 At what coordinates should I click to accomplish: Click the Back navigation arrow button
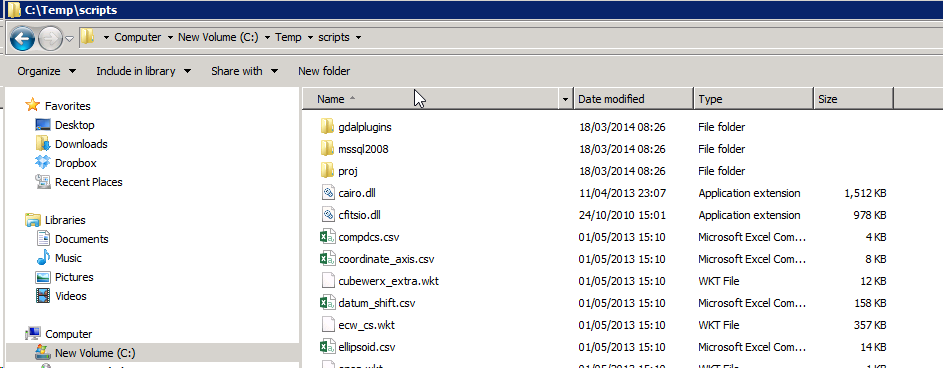pyautogui.click(x=22, y=39)
